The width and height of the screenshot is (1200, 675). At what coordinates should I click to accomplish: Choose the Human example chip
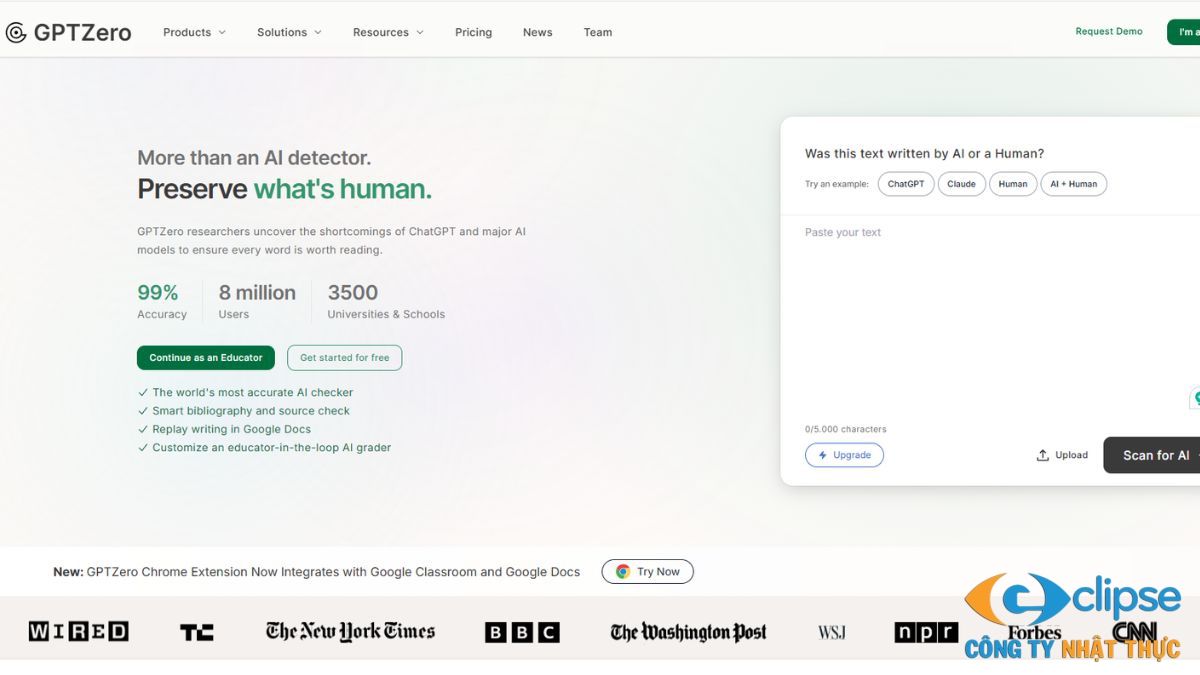coord(1013,184)
